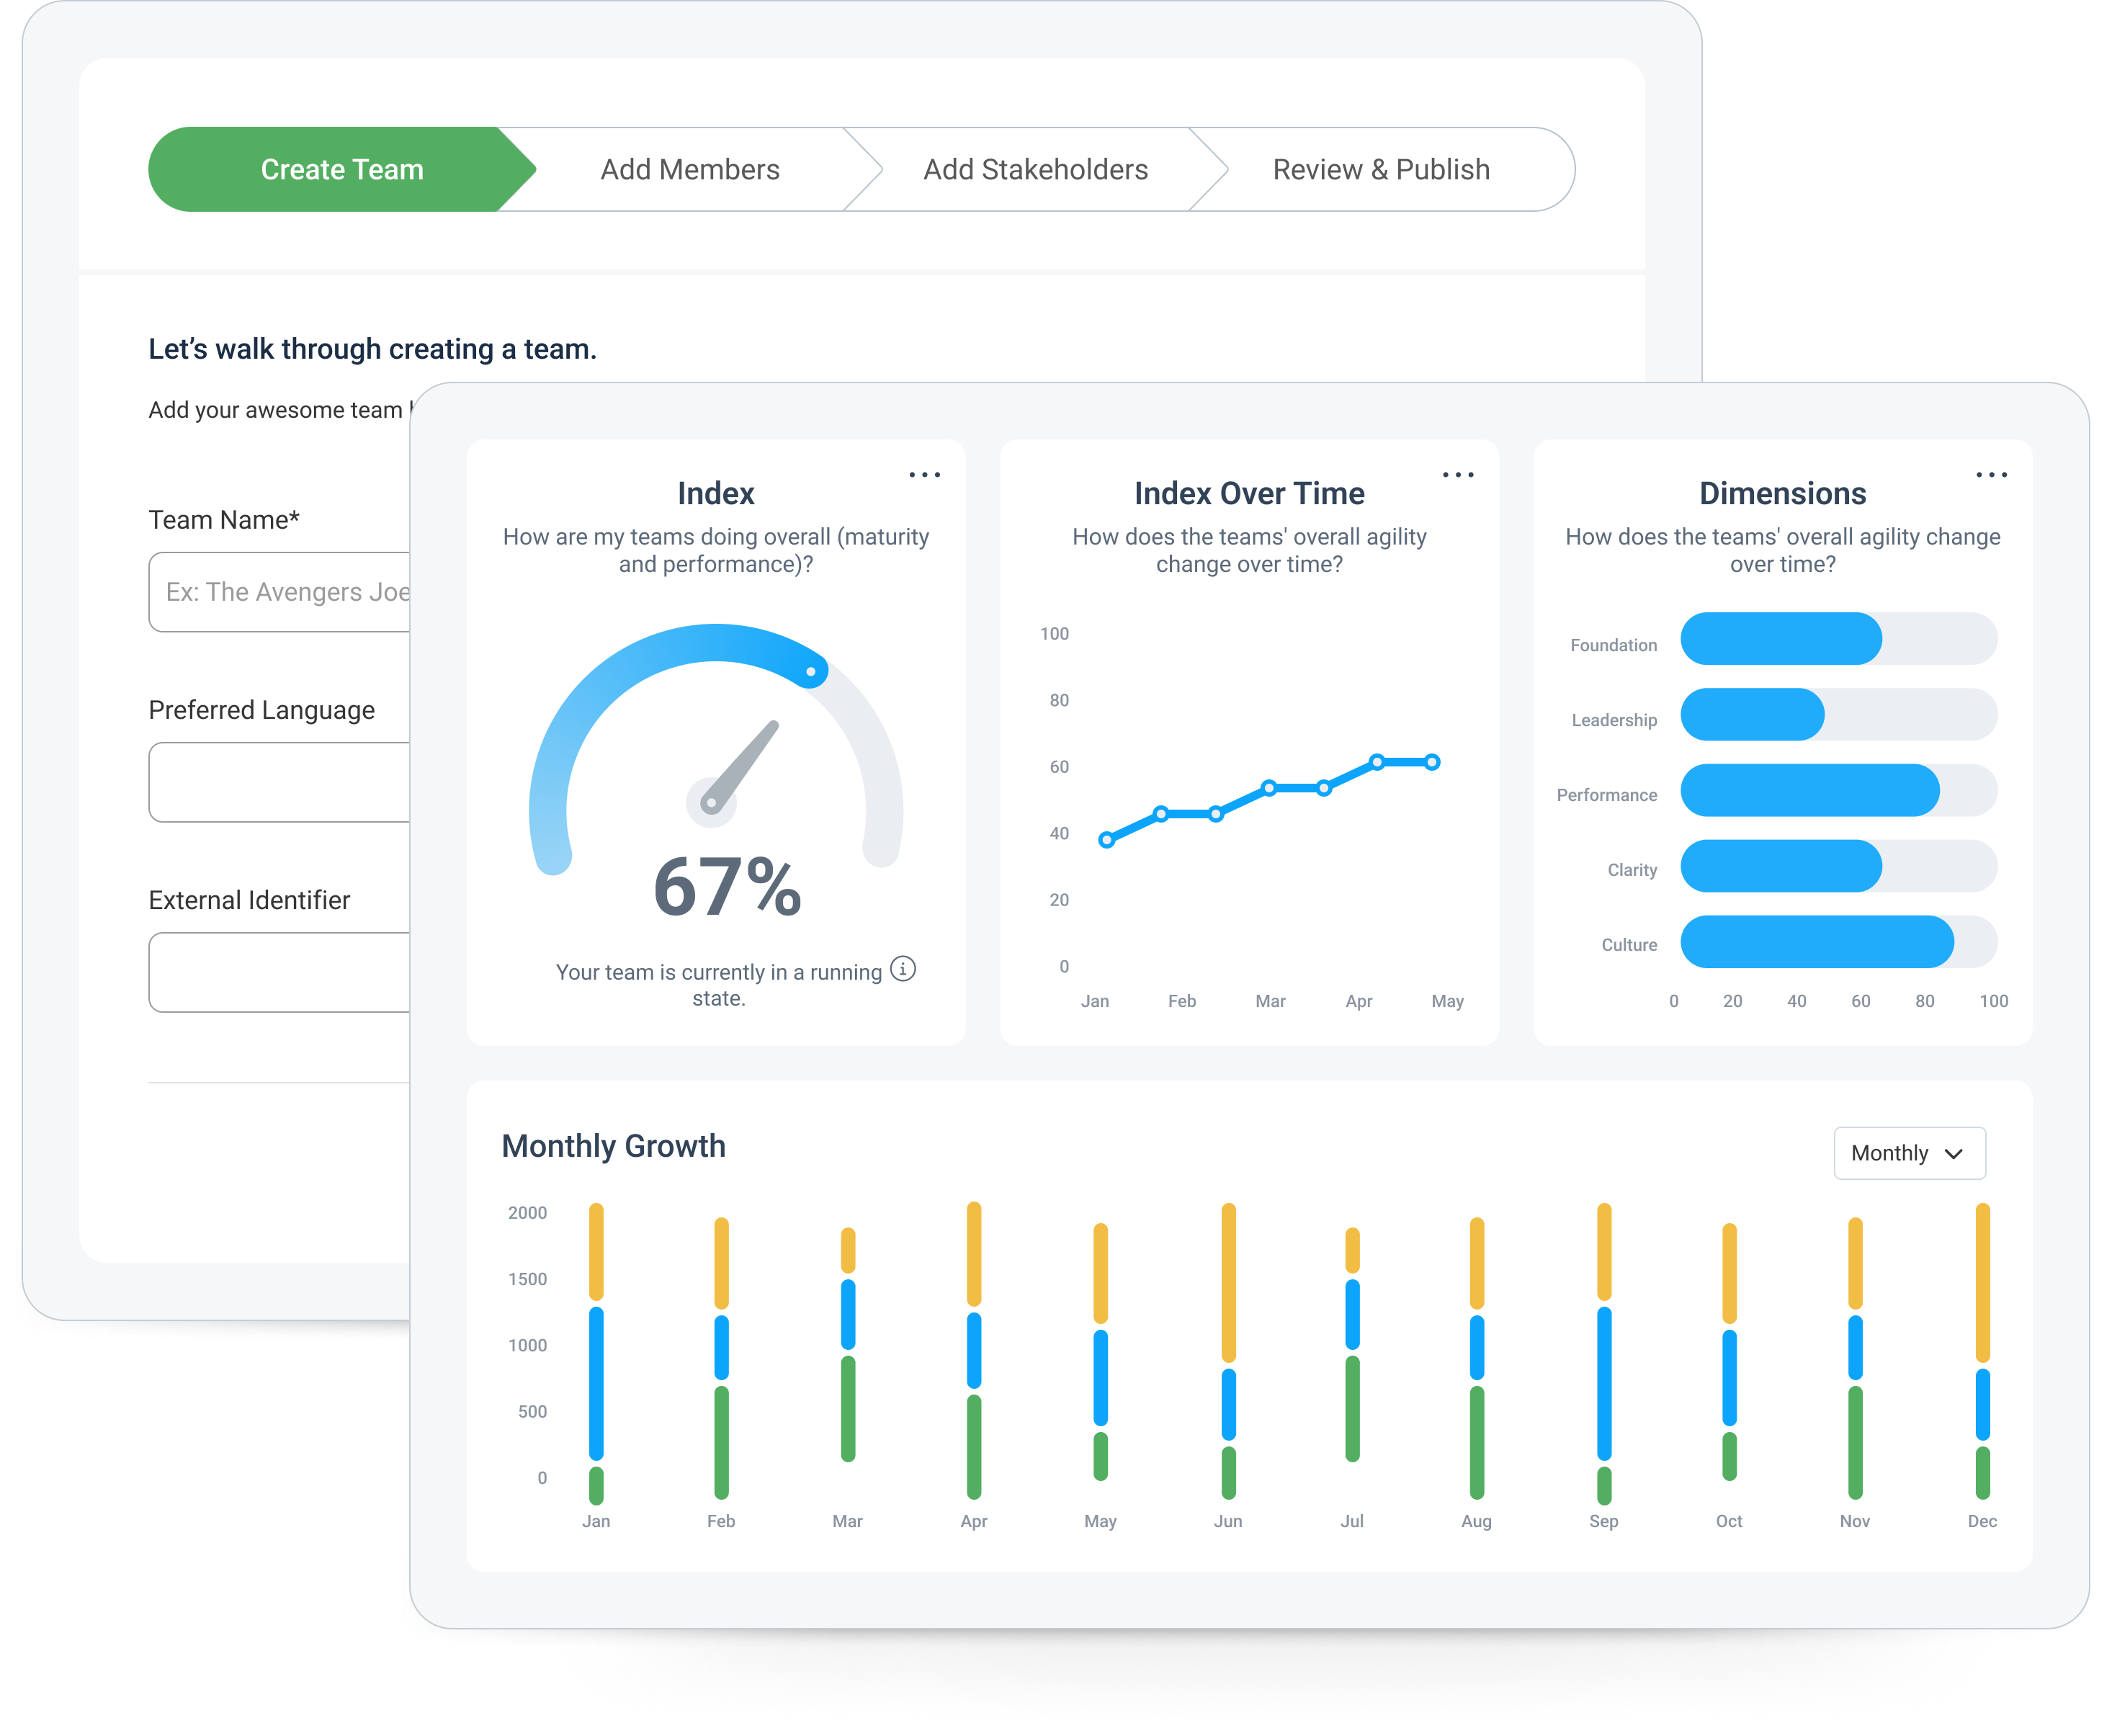Click the Jan data point on the line chart
The width and height of the screenshot is (2112, 1736).
(1106, 840)
